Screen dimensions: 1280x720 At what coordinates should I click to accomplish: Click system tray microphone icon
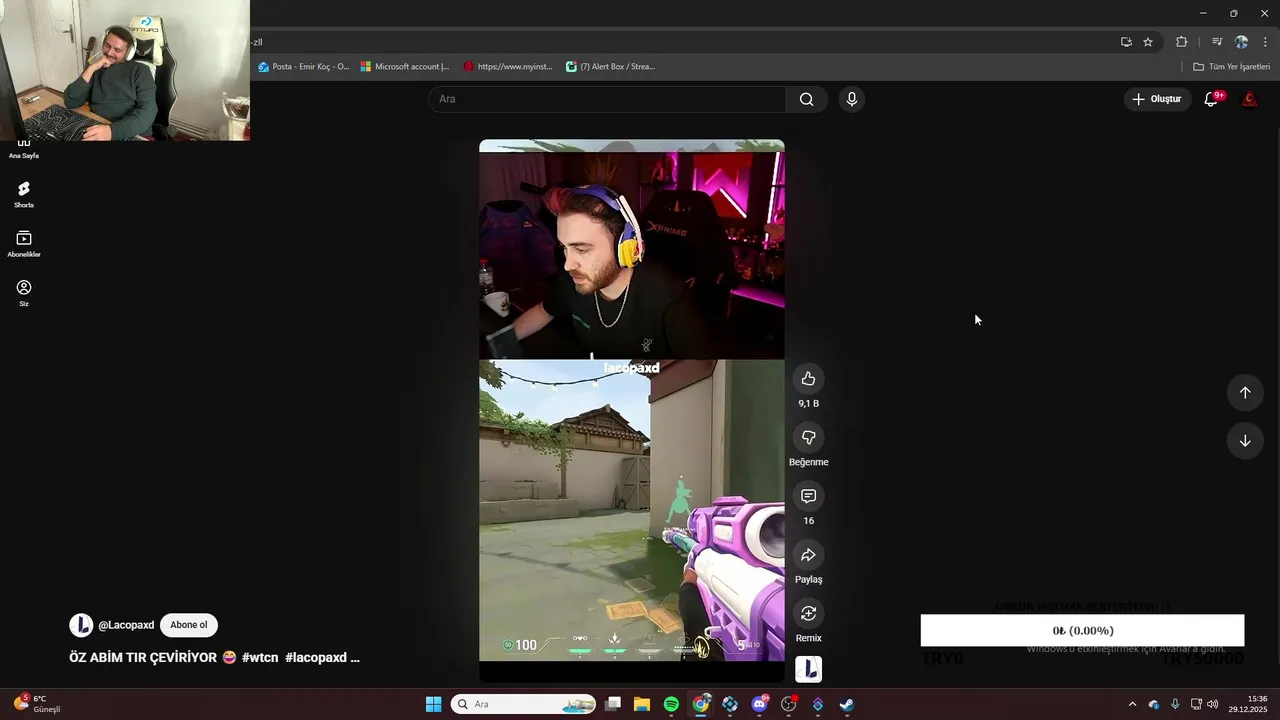point(1175,704)
